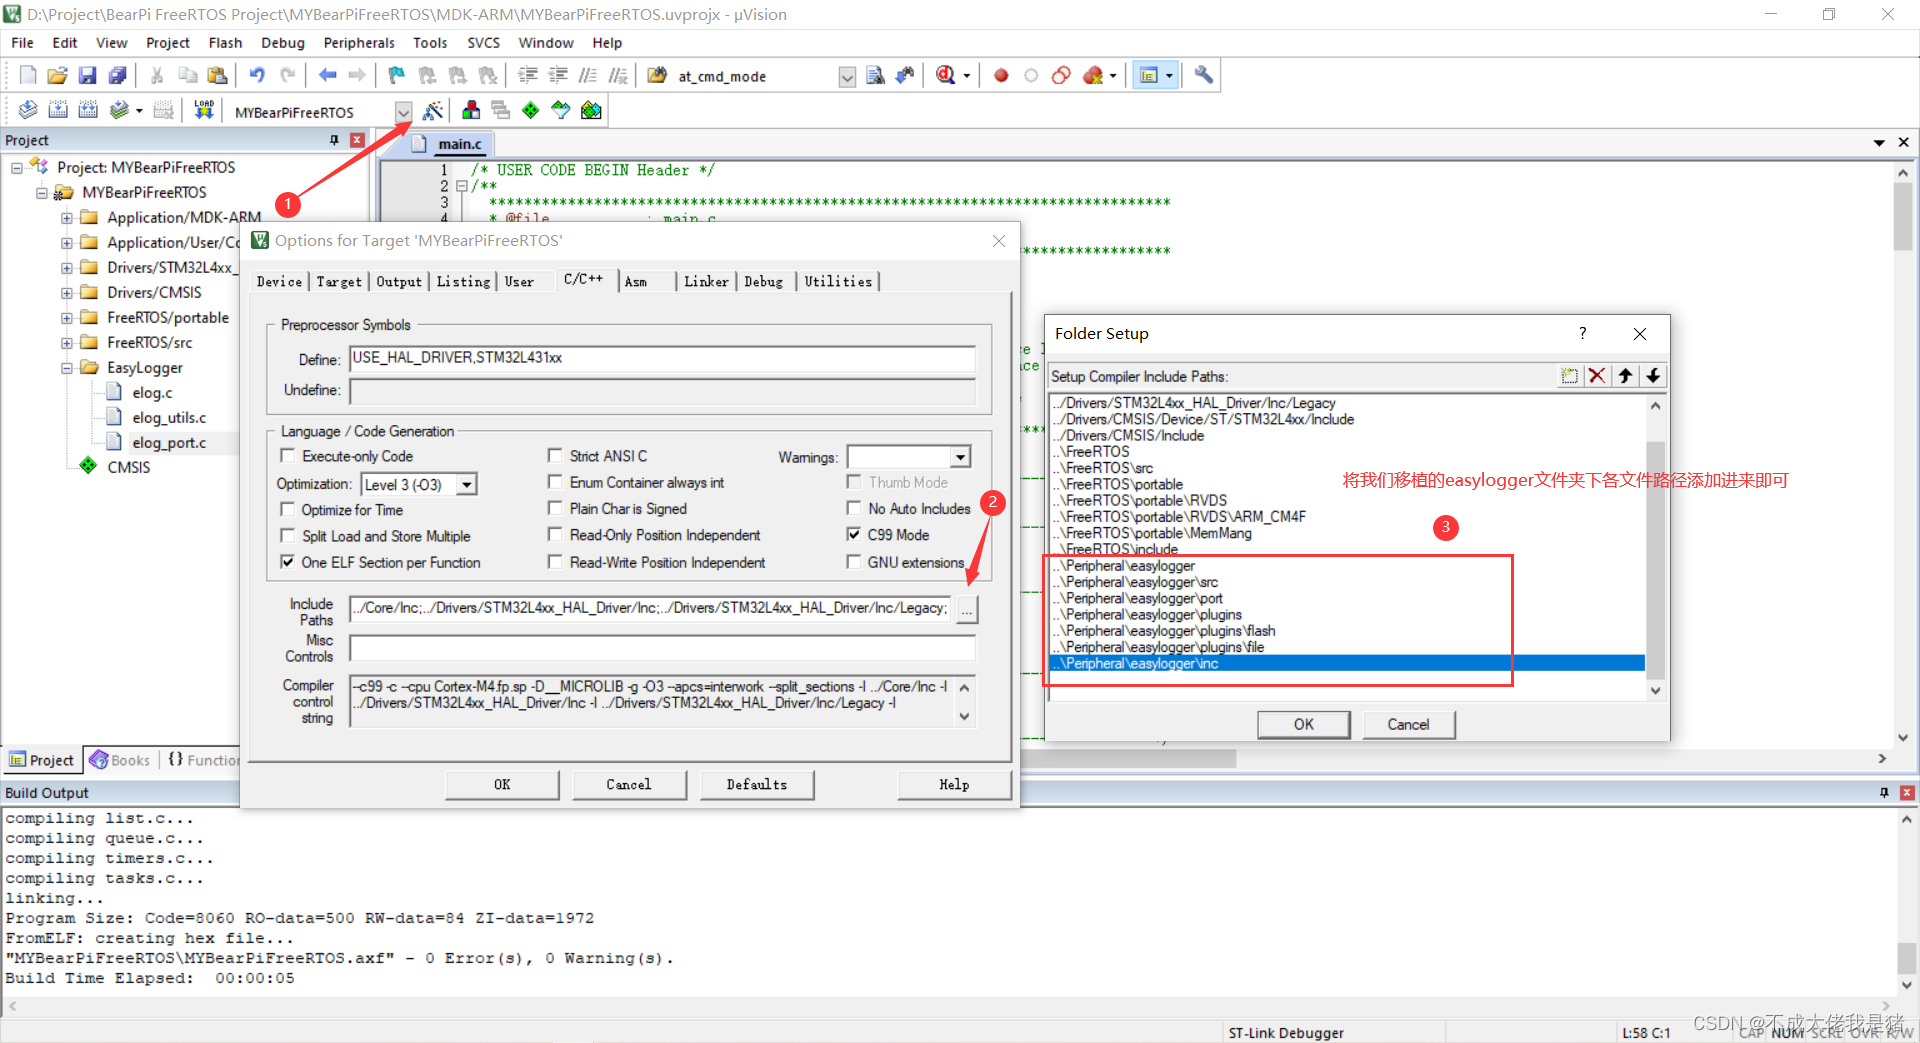This screenshot has height=1043, width=1920.
Task: Expand the FreeRTOS/portable group
Action: click(66, 318)
